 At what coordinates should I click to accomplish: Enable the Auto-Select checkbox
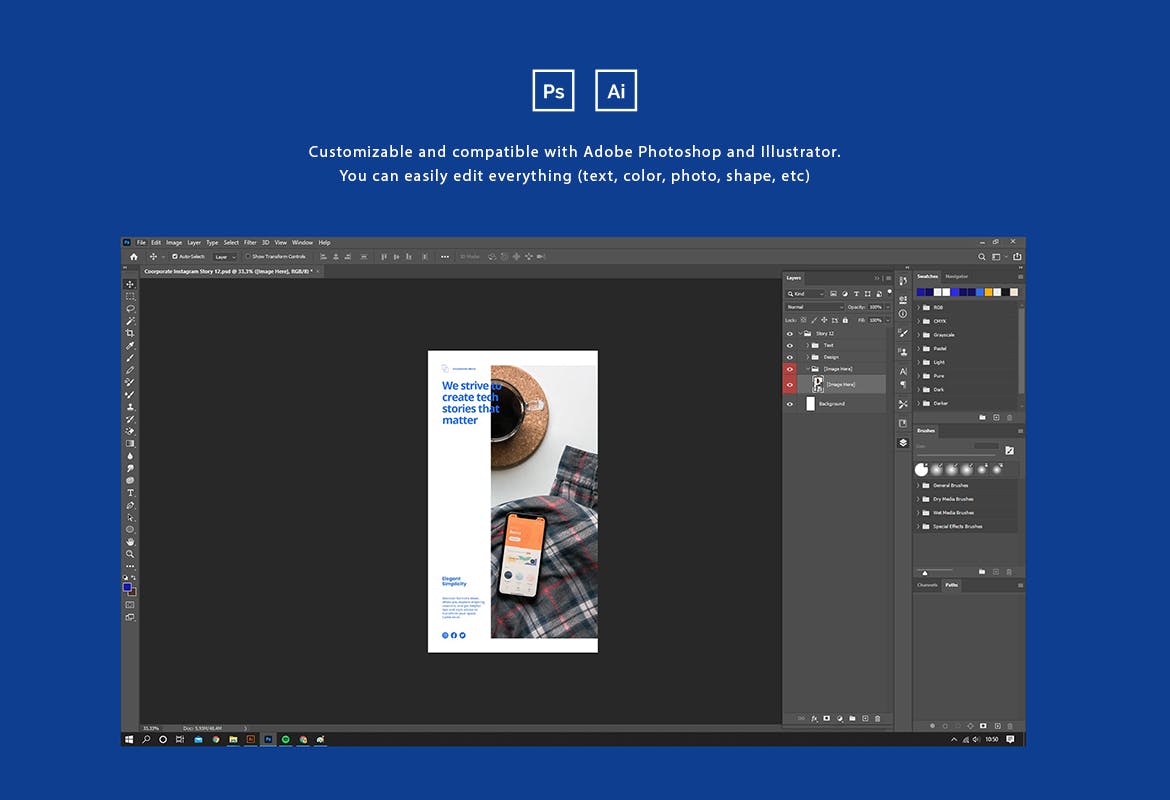pyautogui.click(x=175, y=257)
